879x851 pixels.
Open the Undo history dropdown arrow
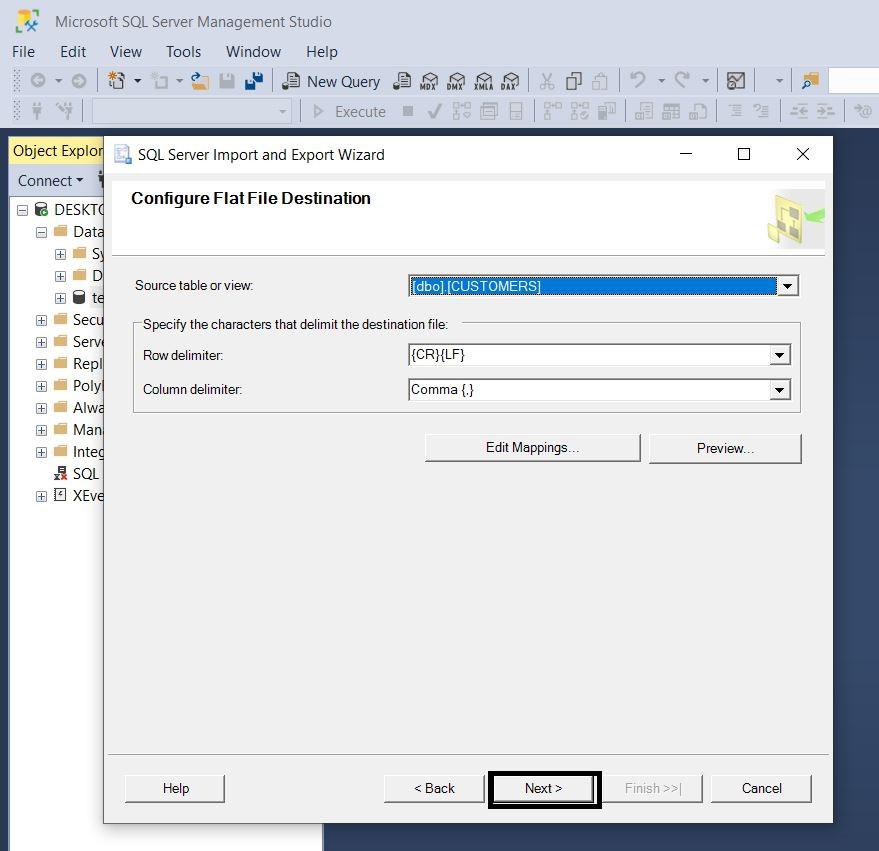(x=661, y=81)
